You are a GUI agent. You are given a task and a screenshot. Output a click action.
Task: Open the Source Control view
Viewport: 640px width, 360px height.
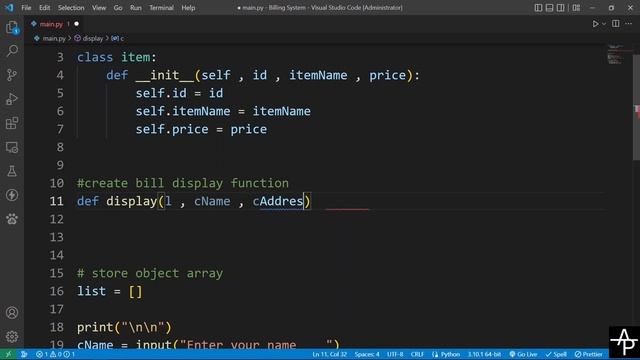12,75
